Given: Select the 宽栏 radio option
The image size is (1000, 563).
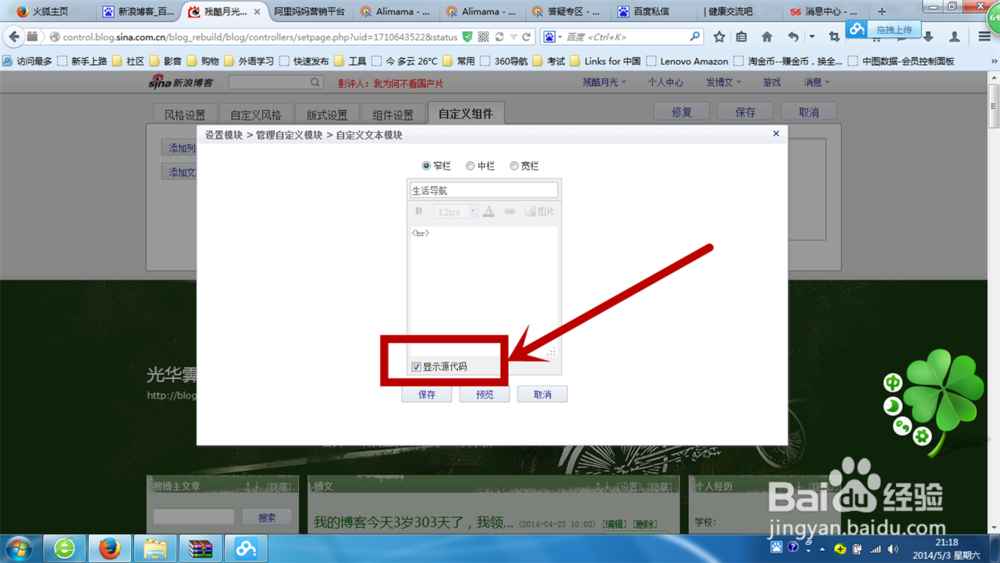Looking at the screenshot, I should 514,166.
